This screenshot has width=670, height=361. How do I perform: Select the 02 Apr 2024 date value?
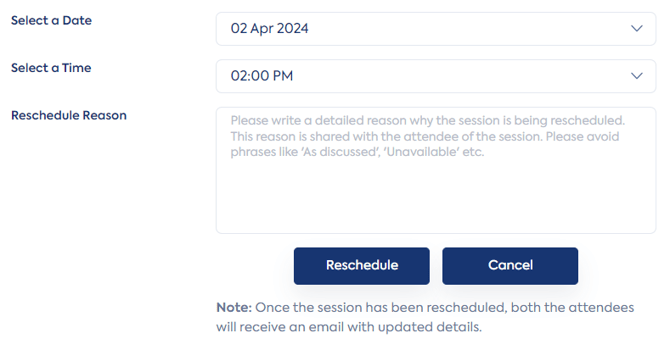click(x=269, y=29)
